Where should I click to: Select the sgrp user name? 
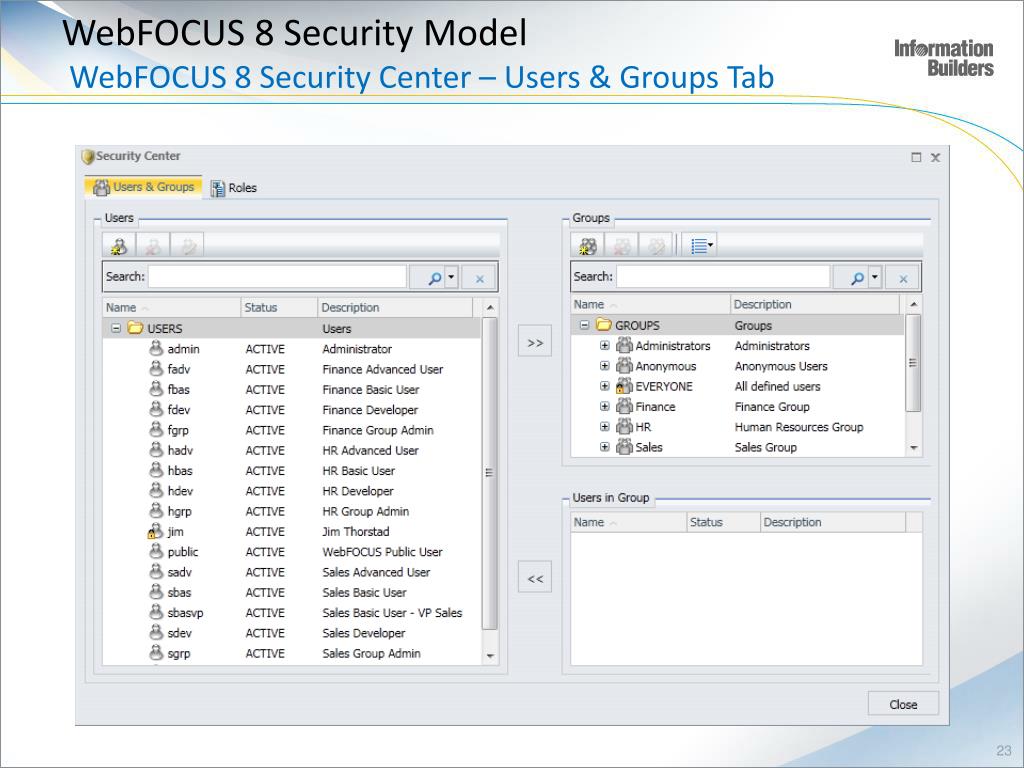tap(179, 652)
